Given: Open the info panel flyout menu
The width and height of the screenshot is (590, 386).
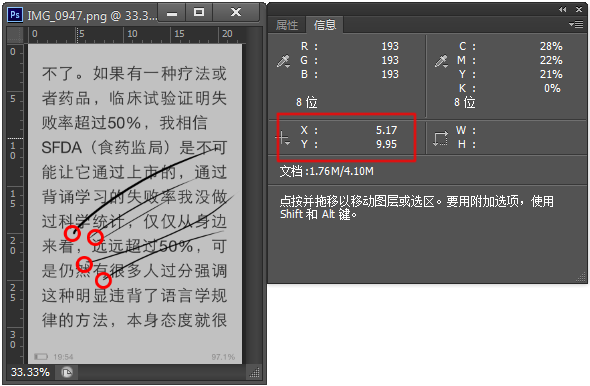Looking at the screenshot, I should coord(576,25).
